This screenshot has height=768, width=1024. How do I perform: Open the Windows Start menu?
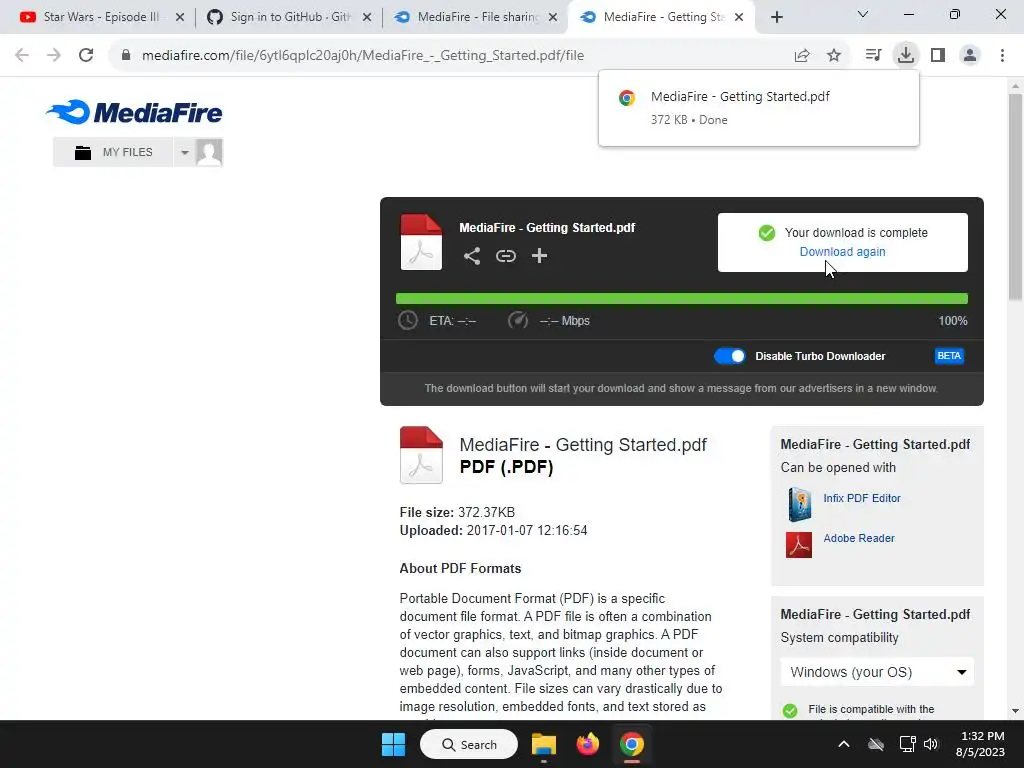pos(394,744)
